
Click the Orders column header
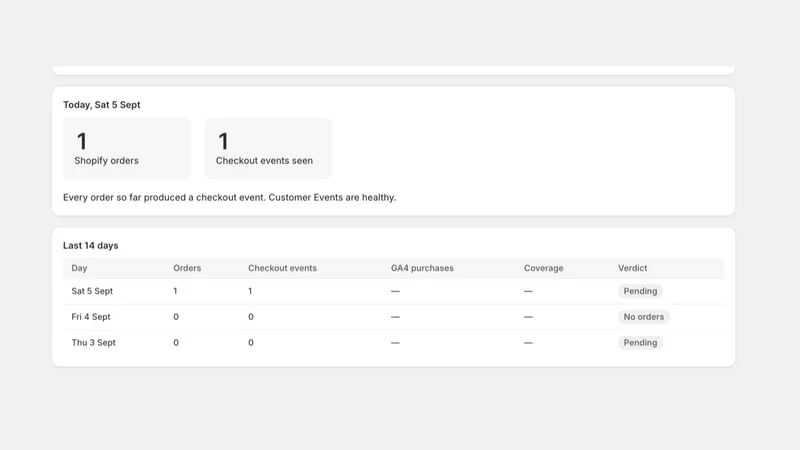tap(187, 268)
